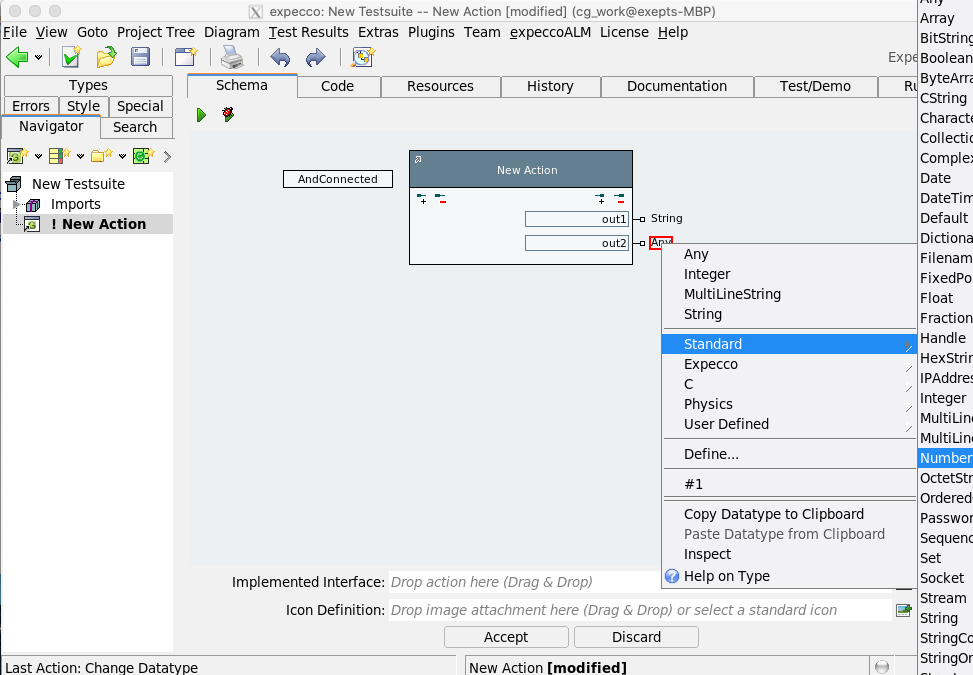
Task: Click the redo arrow icon
Action: [315, 57]
